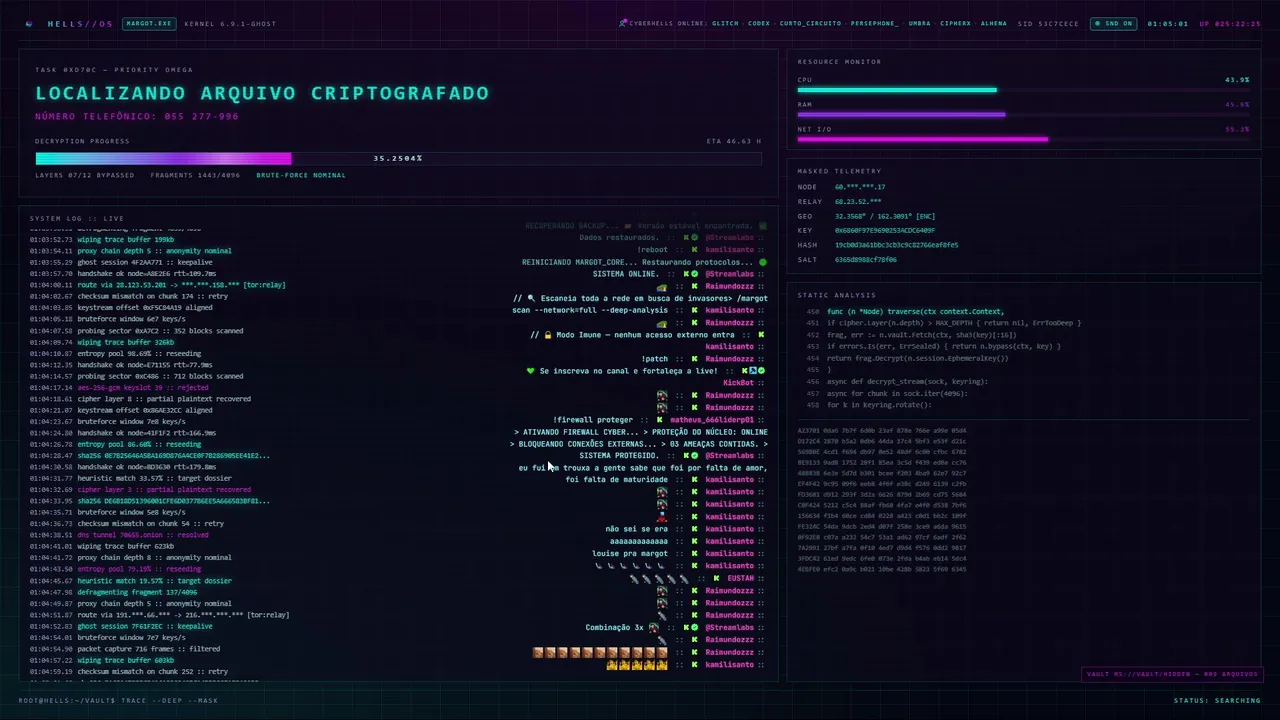This screenshot has height=720, width=1280.
Task: Click the VAULT MS://VAULT/HIDDEN badge
Action: pyautogui.click(x=1172, y=674)
